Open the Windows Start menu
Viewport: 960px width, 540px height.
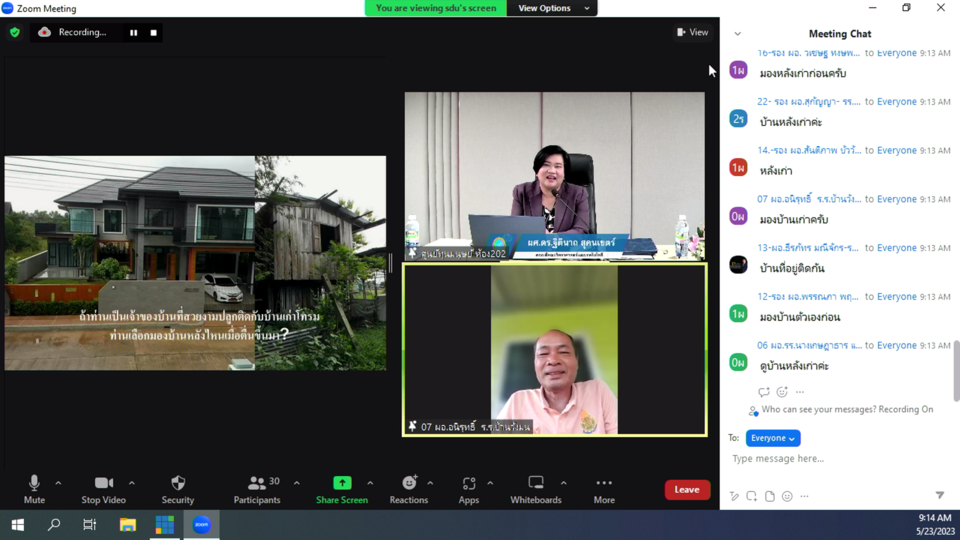18,525
